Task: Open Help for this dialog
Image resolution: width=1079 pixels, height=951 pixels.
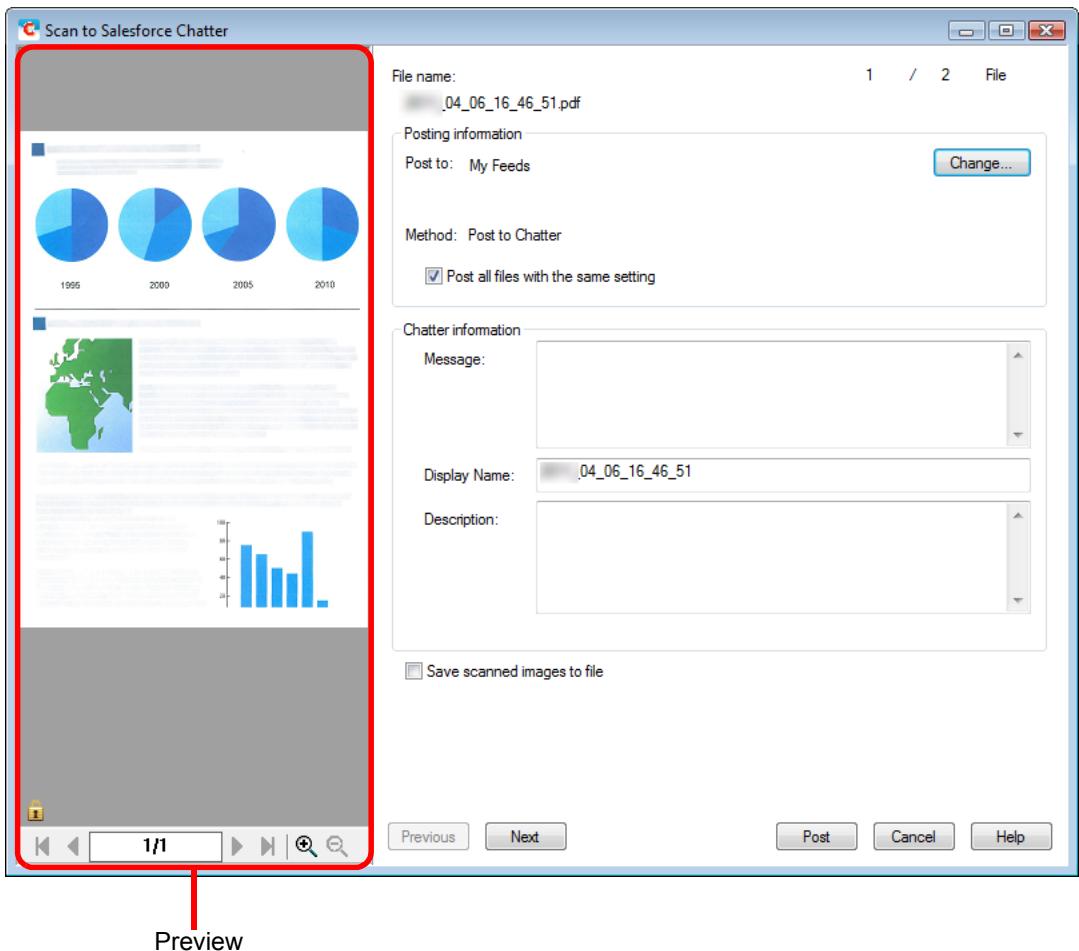Action: [x=1010, y=836]
